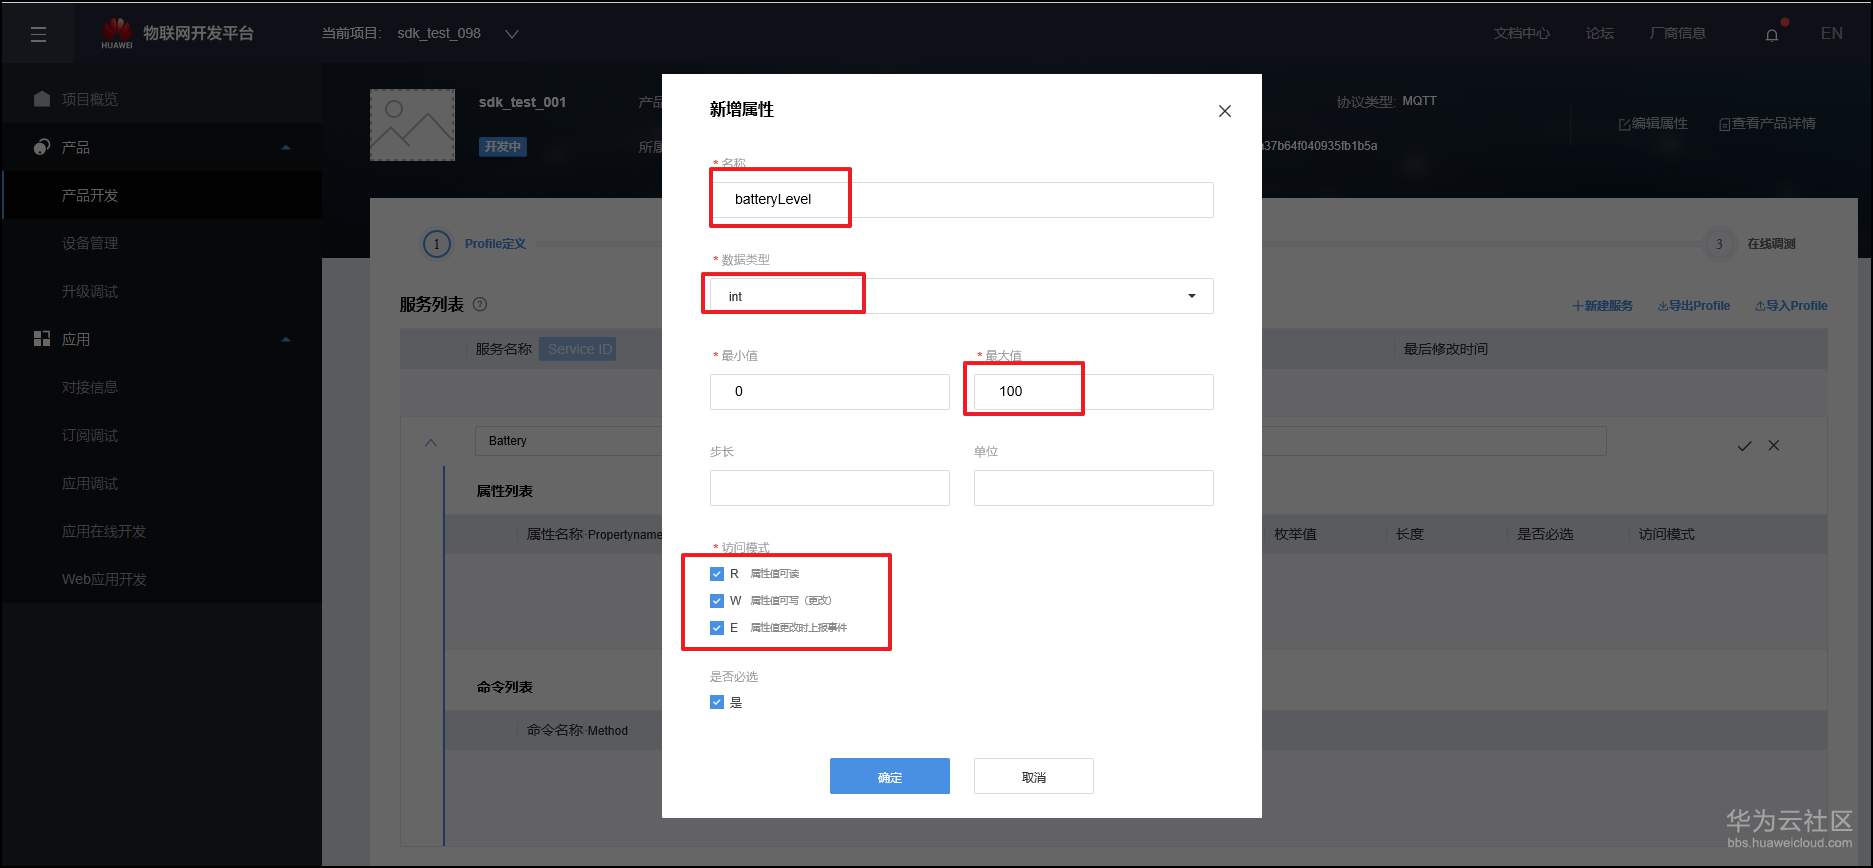Click the 开发中 status badge

pos(503,147)
